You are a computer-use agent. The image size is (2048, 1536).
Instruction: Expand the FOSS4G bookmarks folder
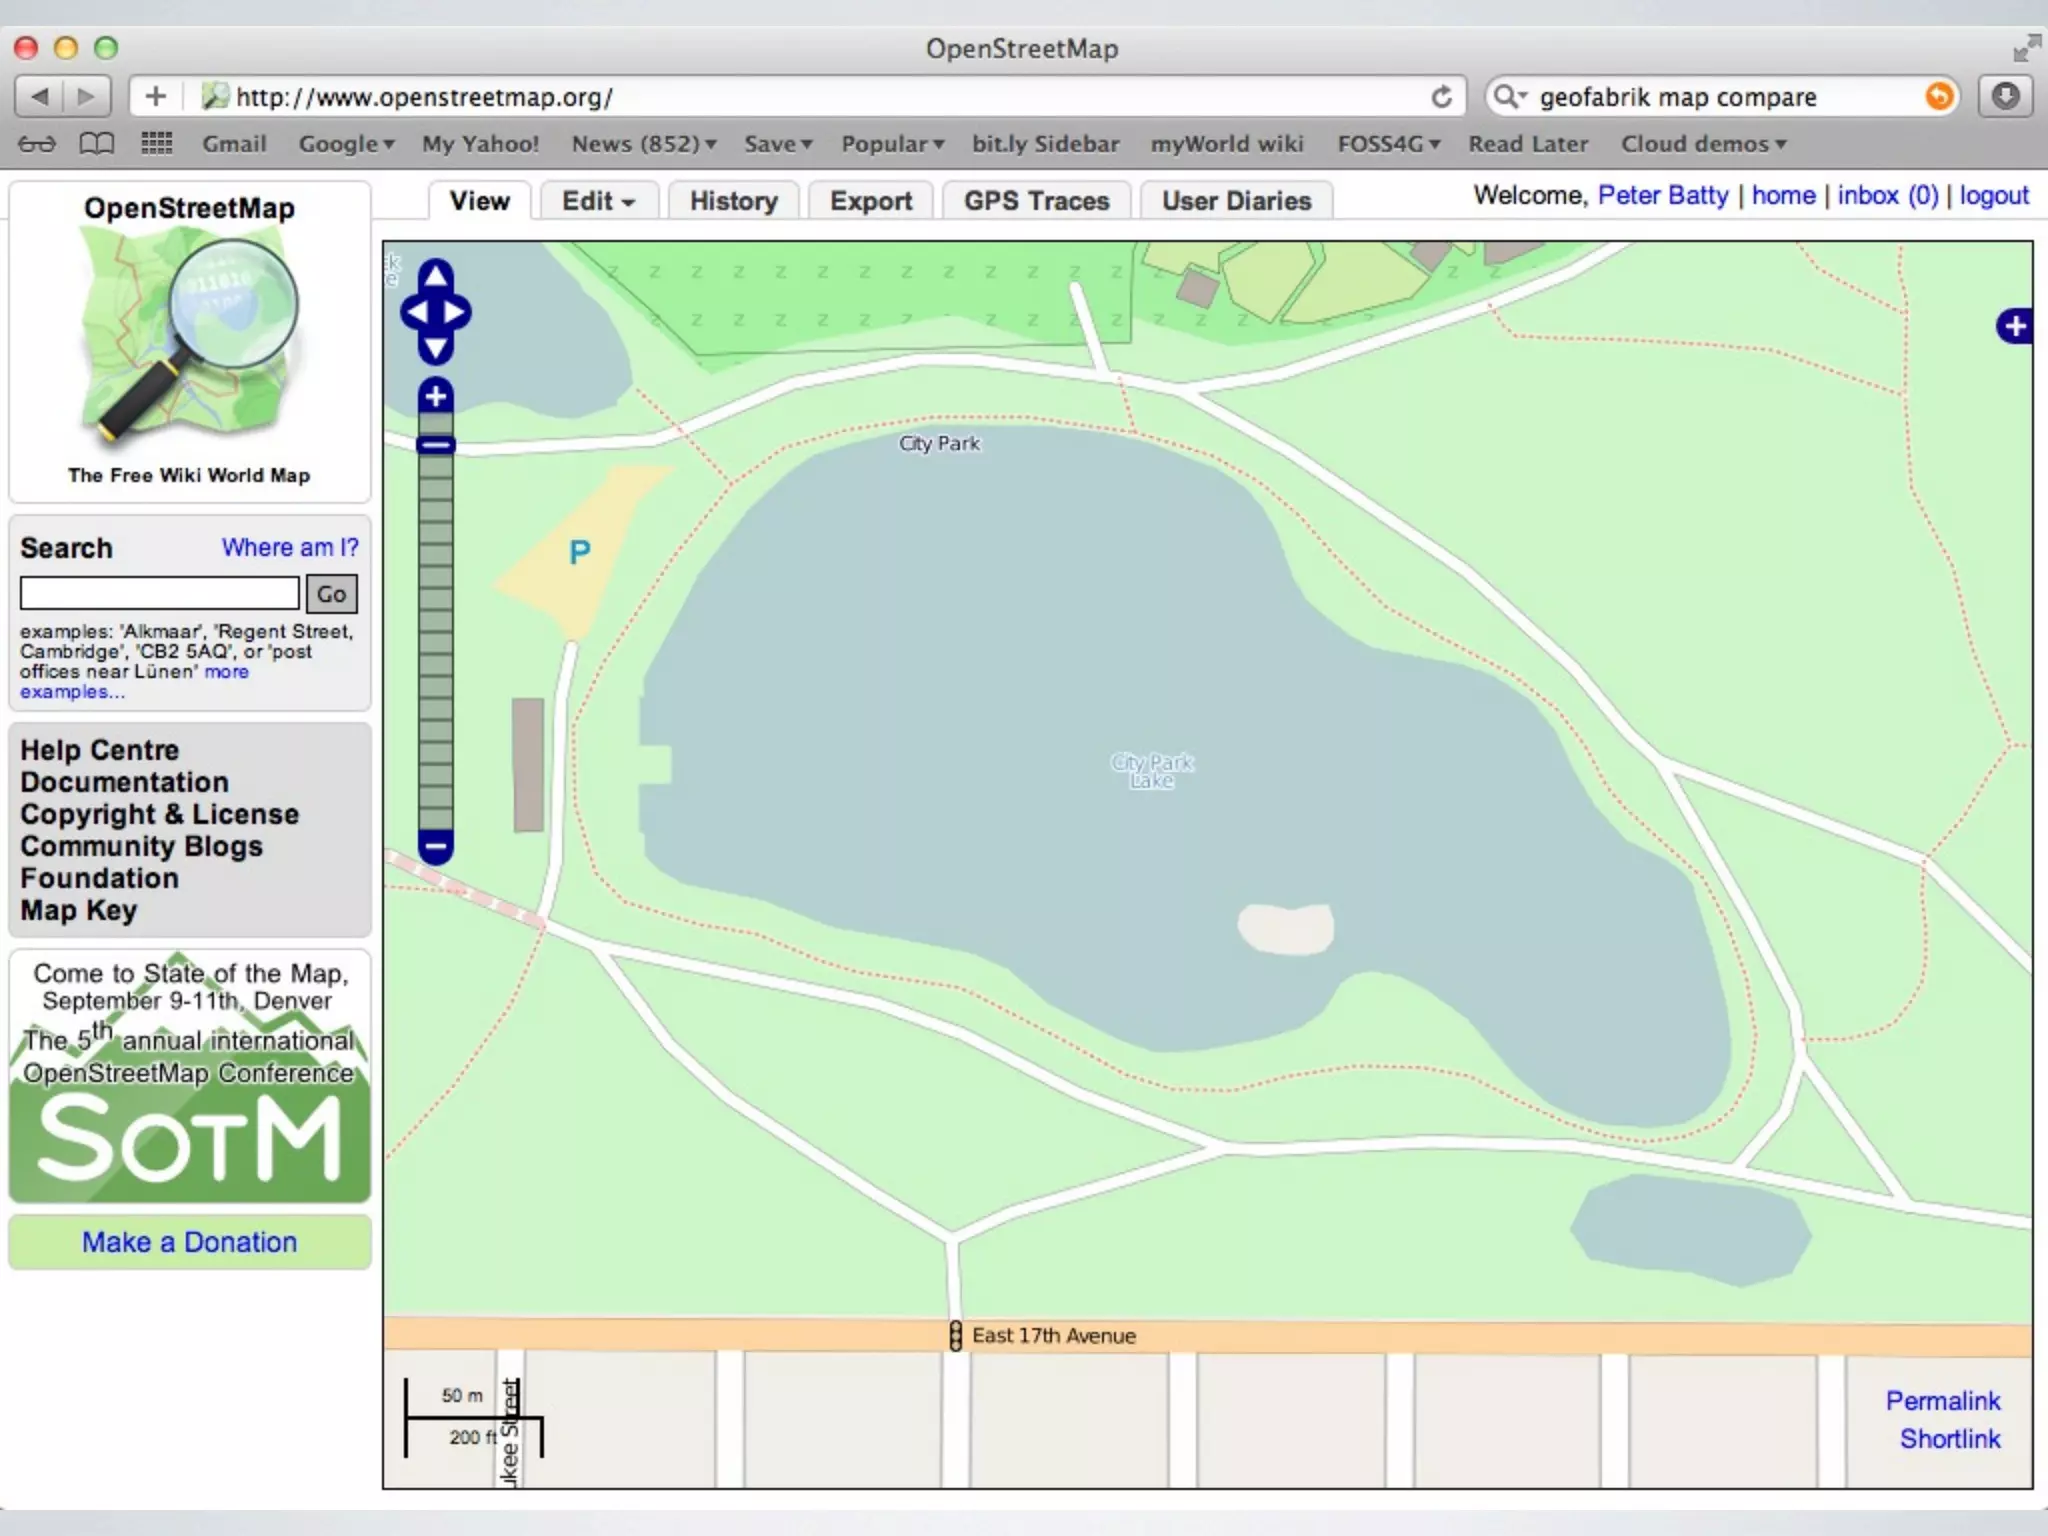coord(1388,144)
